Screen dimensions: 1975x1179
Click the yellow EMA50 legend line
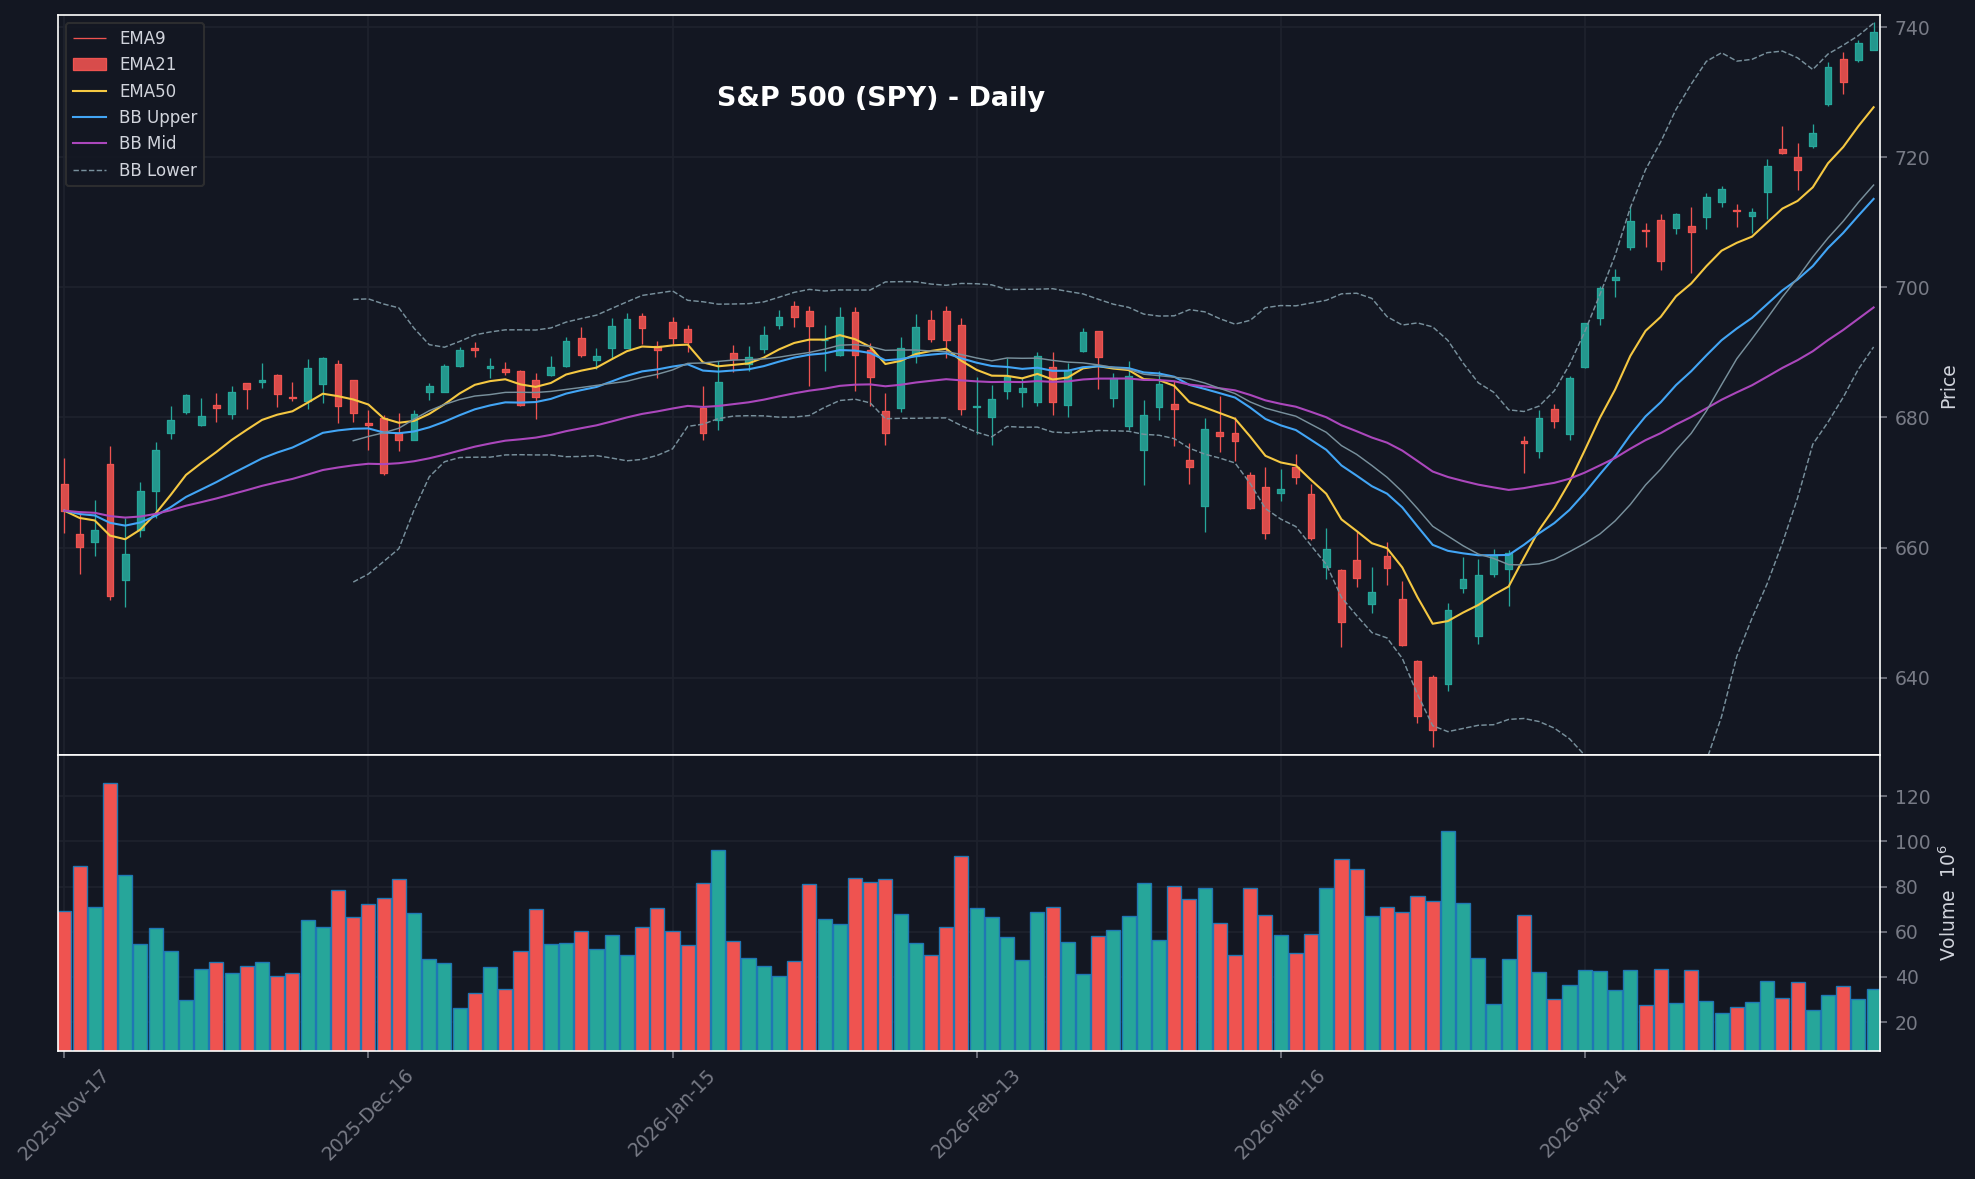tap(90, 91)
